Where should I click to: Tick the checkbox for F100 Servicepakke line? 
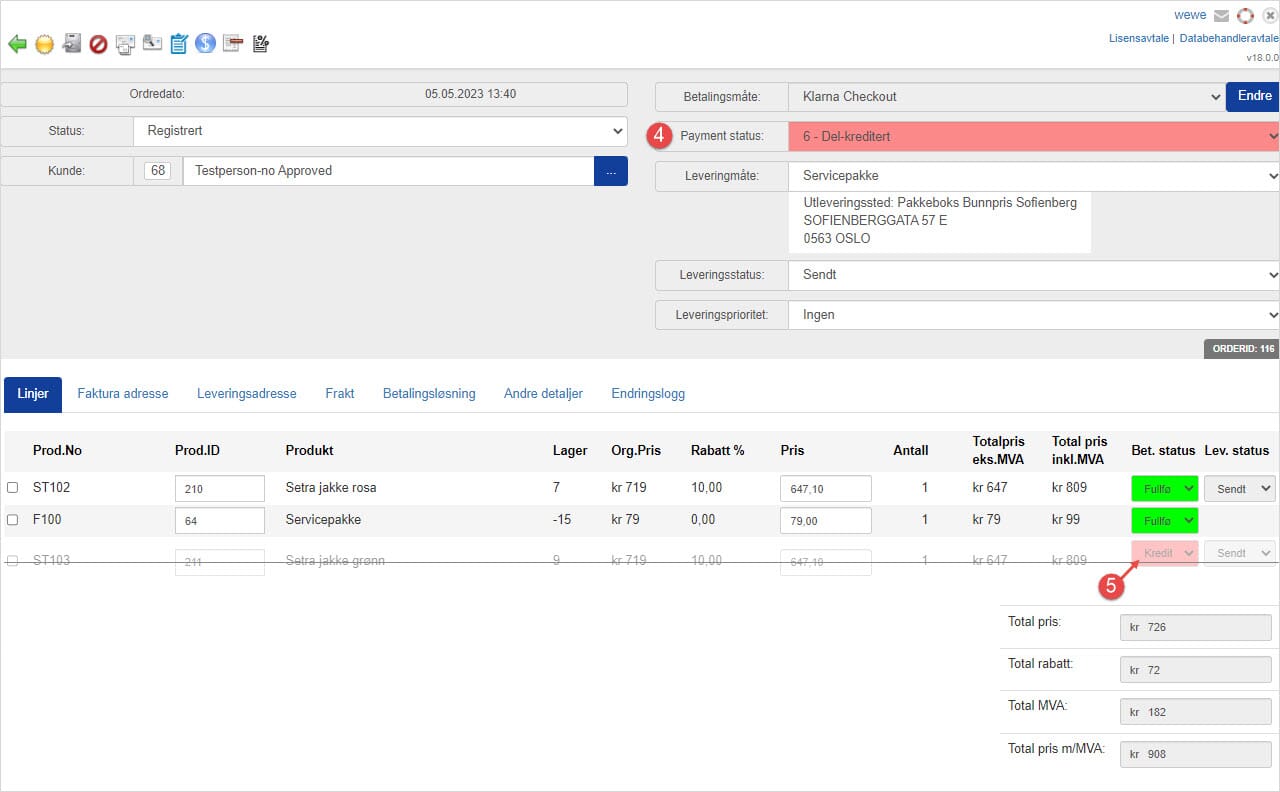pyautogui.click(x=13, y=520)
